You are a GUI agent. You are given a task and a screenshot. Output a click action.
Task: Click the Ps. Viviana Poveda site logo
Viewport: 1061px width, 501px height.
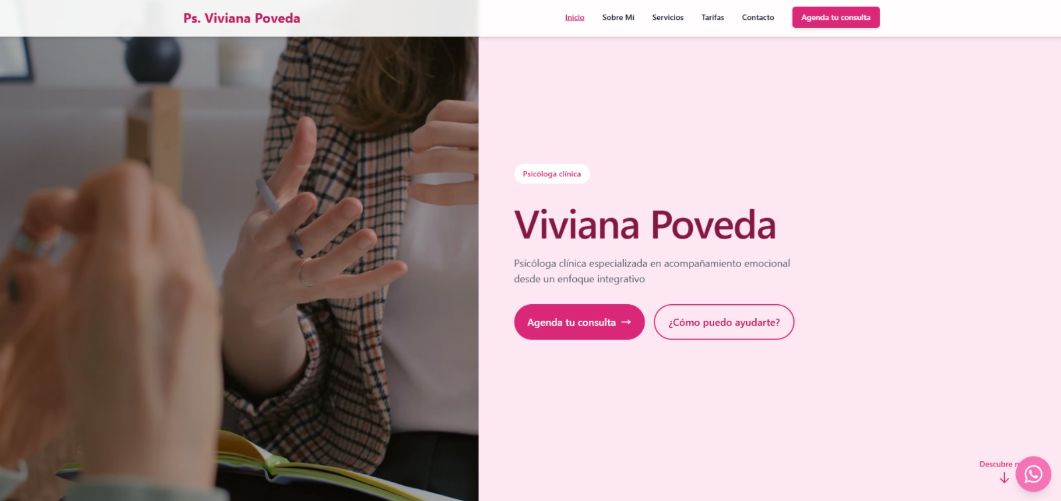(242, 18)
